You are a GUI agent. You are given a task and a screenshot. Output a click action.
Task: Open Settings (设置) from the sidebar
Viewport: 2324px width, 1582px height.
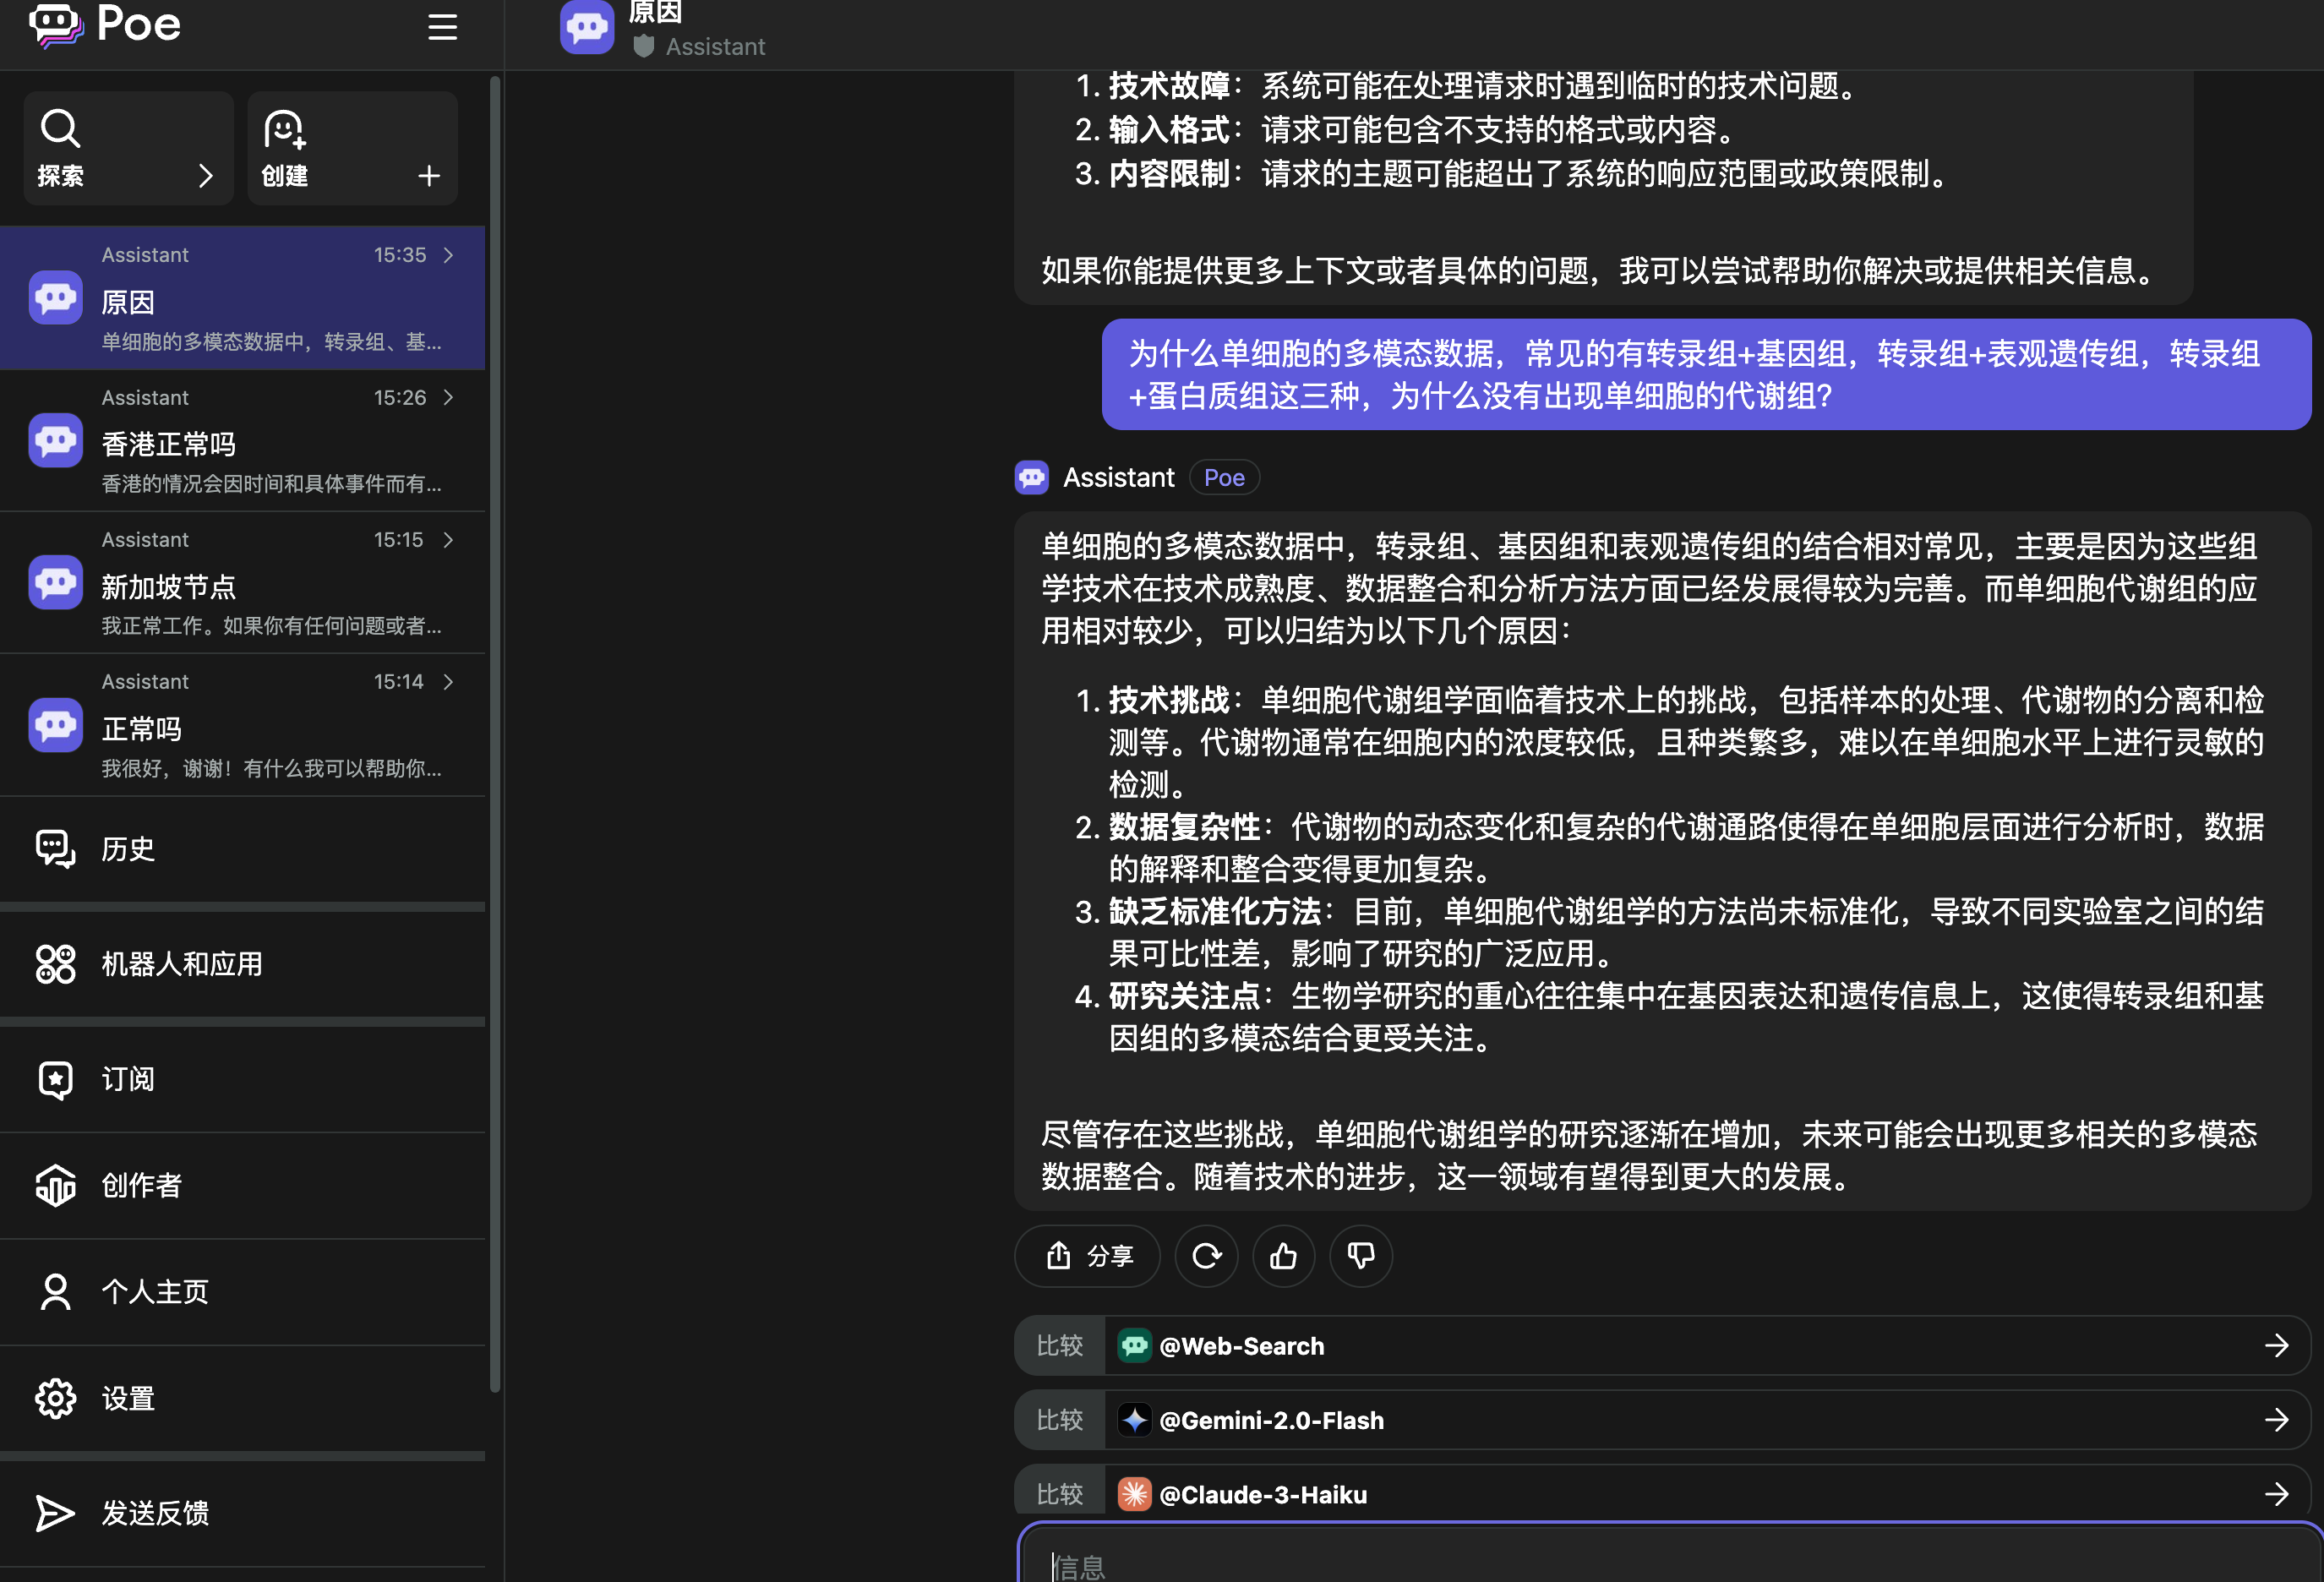(x=128, y=1398)
